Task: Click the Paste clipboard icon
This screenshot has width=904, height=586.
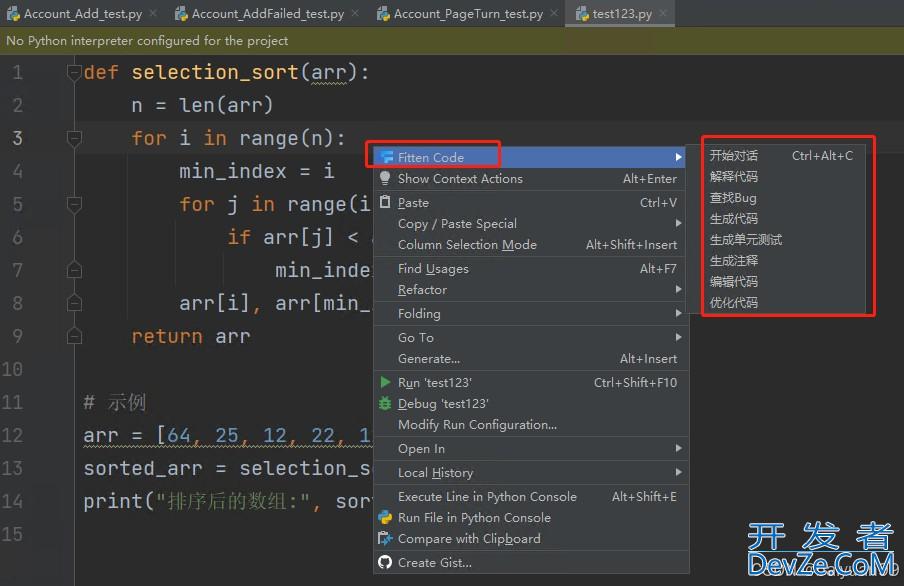Action: coord(385,202)
